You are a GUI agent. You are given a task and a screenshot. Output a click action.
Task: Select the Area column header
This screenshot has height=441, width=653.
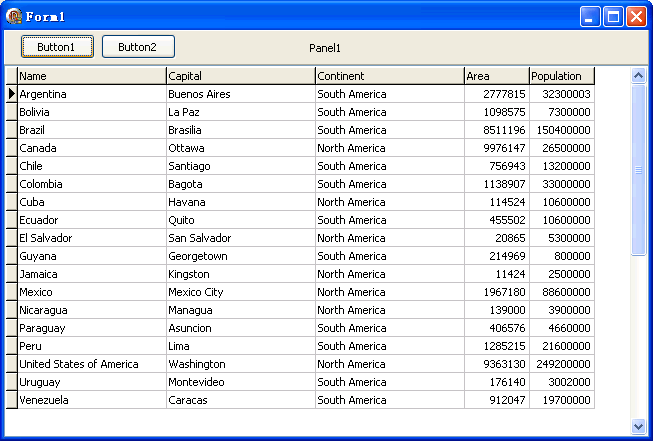[x=497, y=76]
